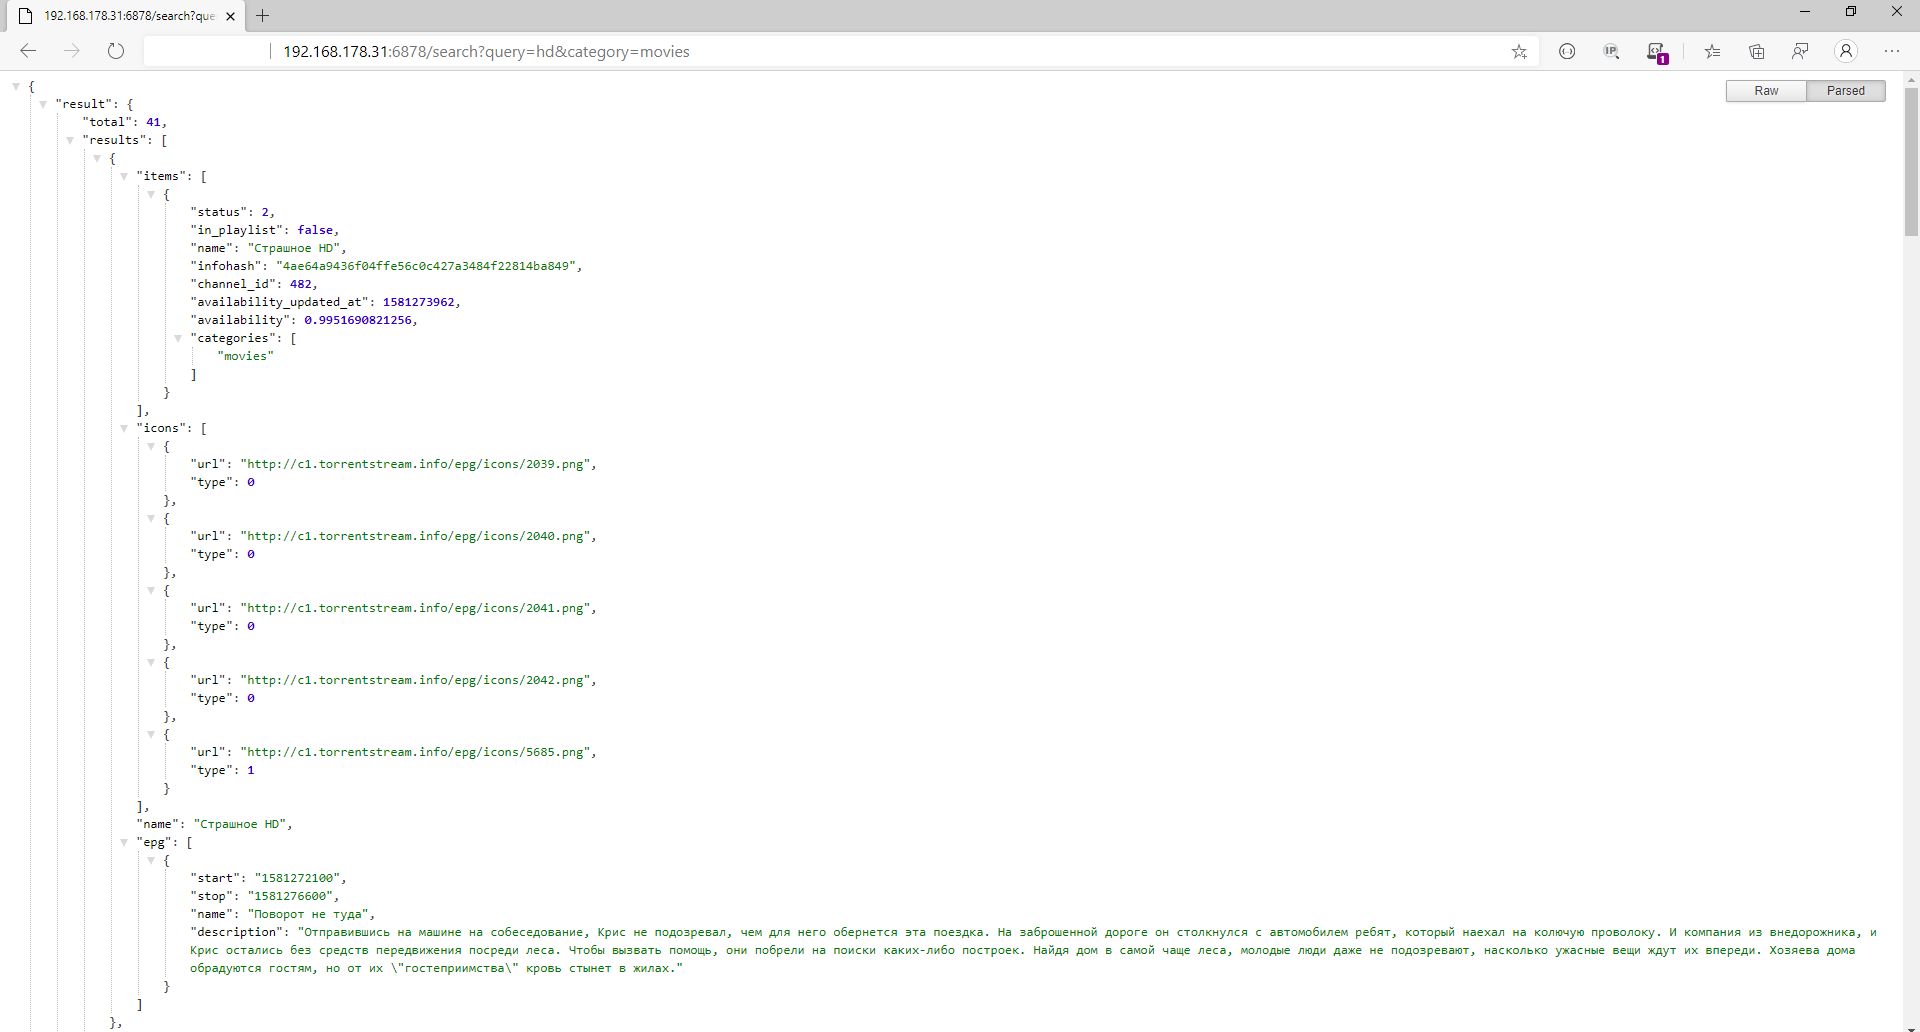Collapse the object with "status": 2

click(152, 195)
